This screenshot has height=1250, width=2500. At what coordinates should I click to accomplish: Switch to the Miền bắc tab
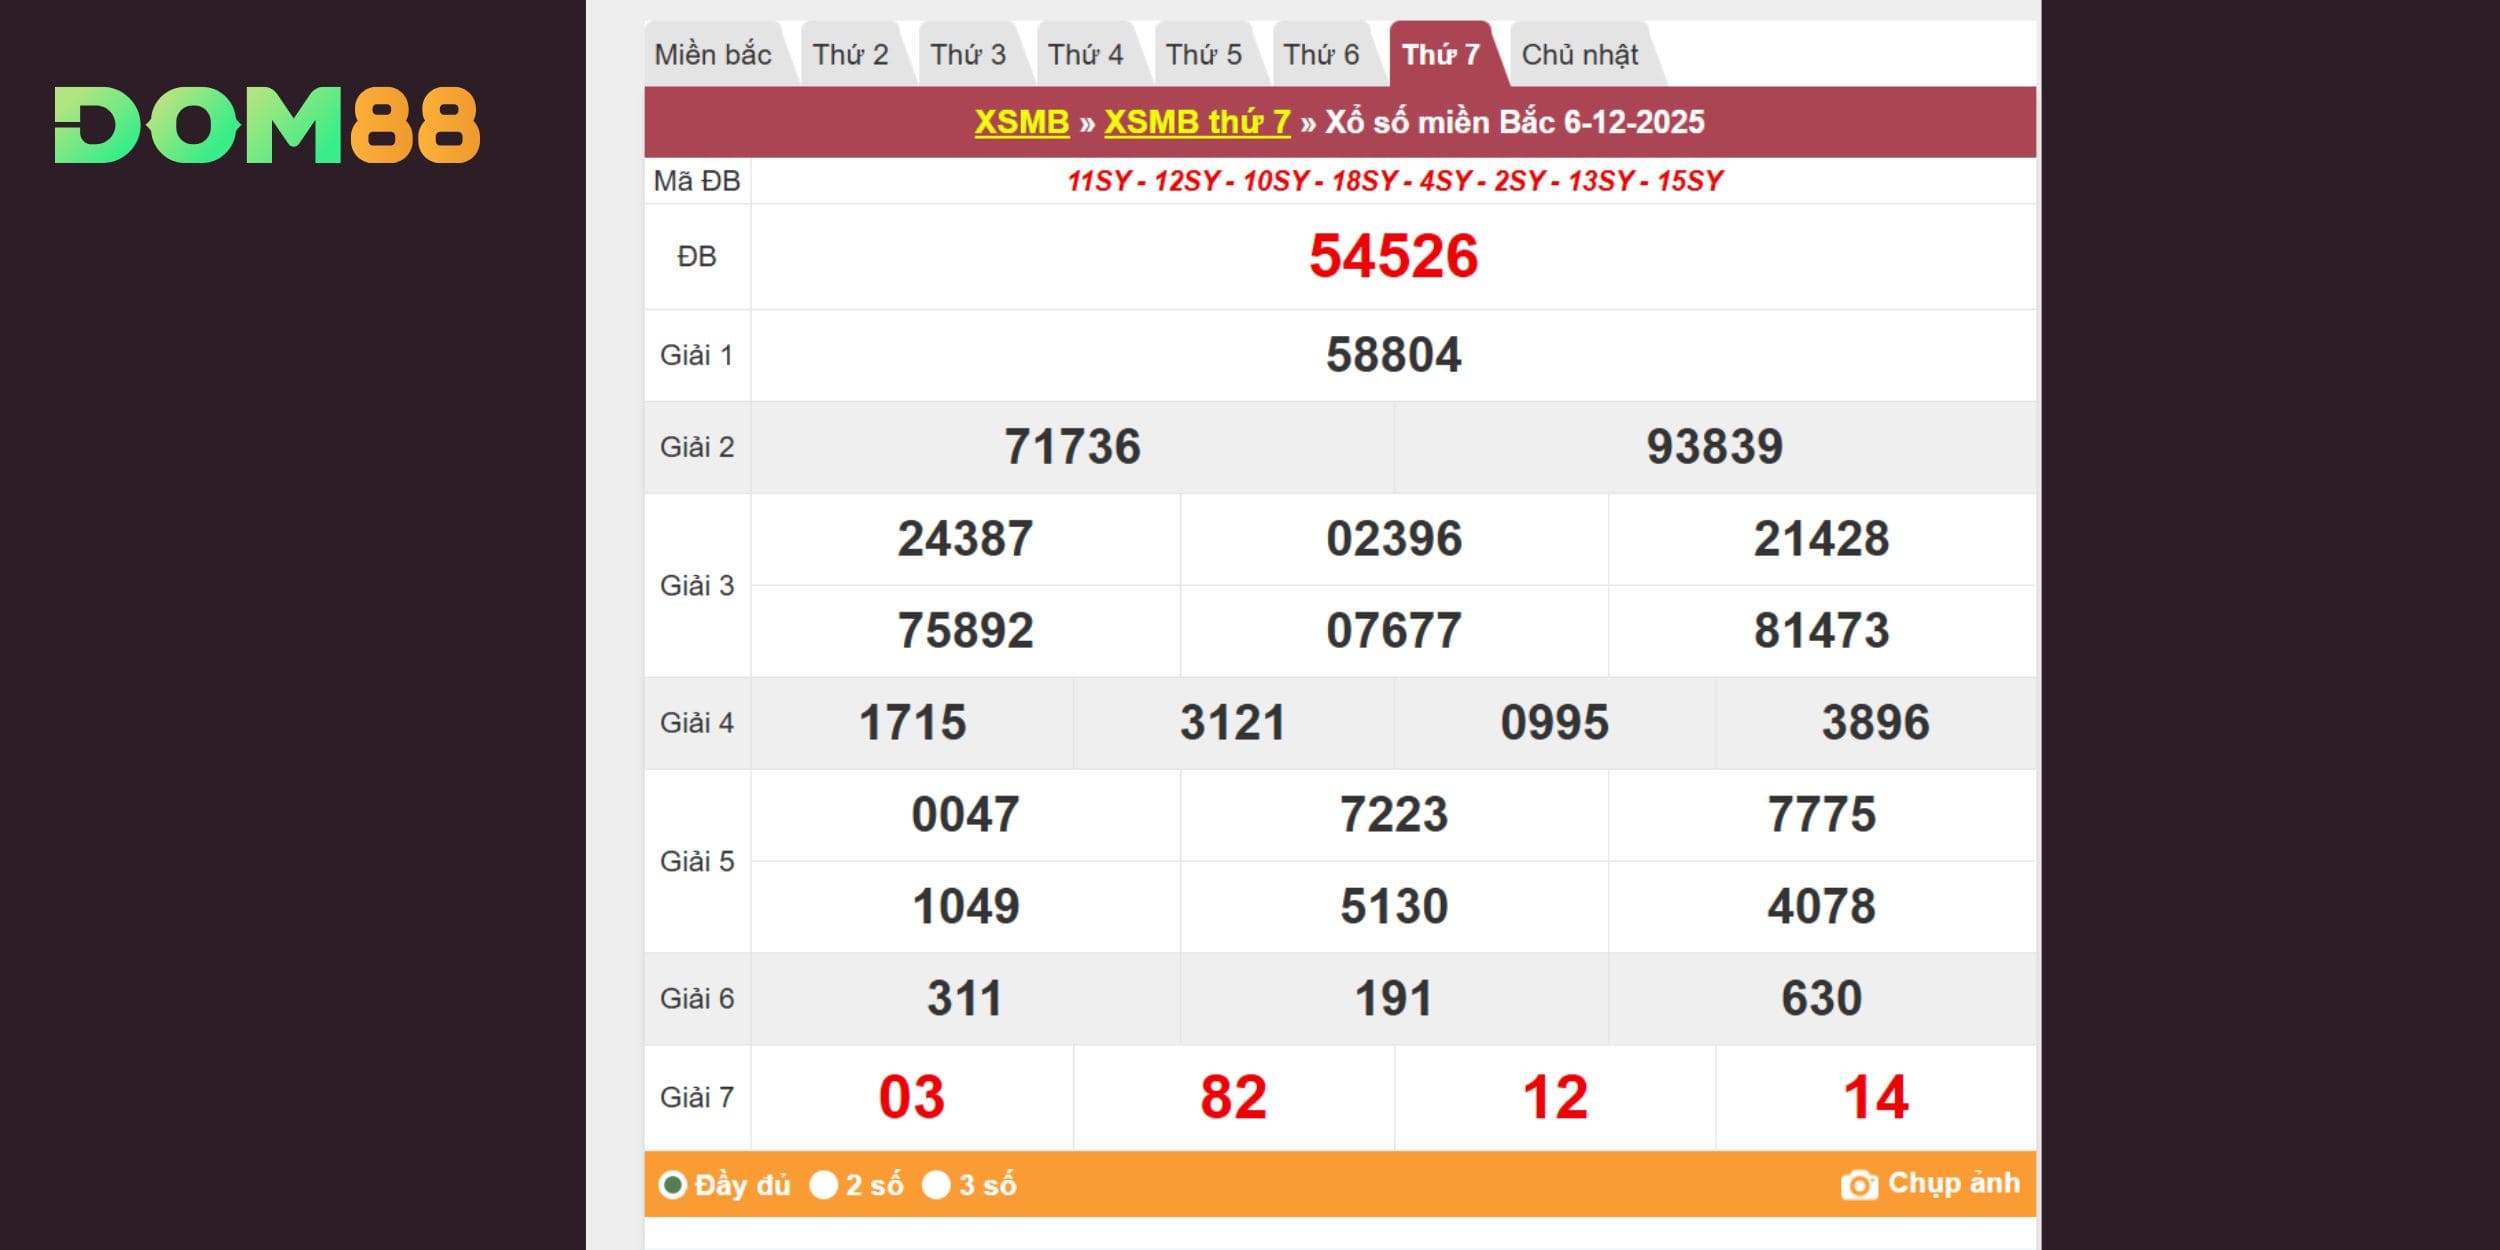712,54
